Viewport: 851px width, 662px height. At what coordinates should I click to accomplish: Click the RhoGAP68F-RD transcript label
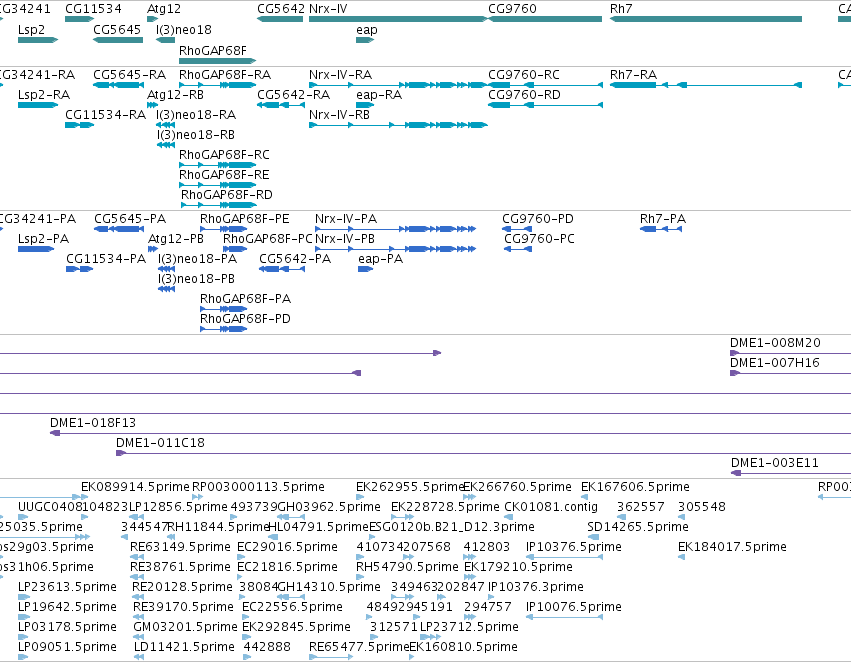tap(227, 194)
